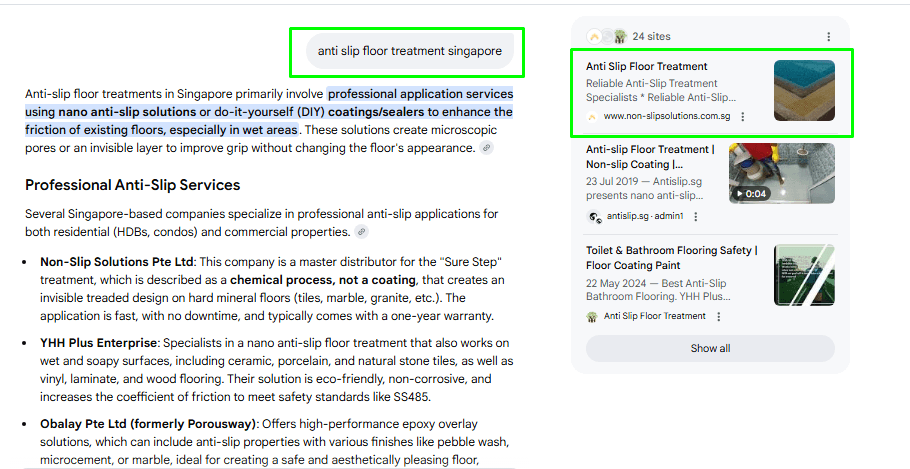Click more options beside antislip.sg admin1

click(696, 217)
